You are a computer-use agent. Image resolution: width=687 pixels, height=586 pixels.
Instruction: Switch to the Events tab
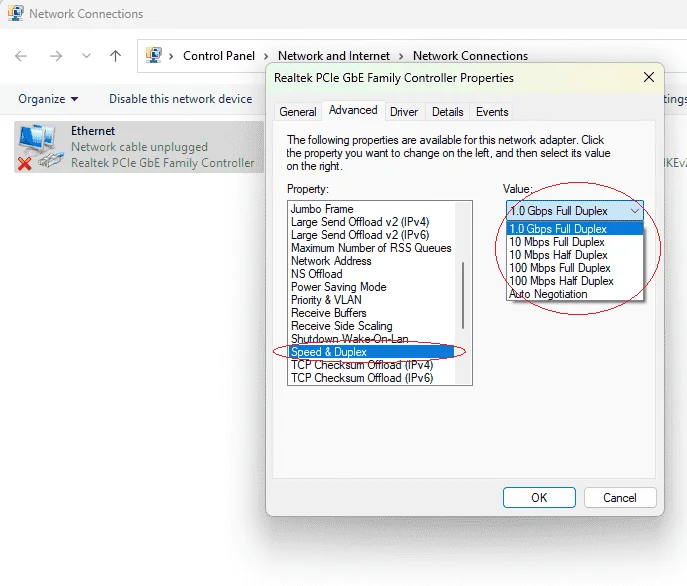pos(492,112)
